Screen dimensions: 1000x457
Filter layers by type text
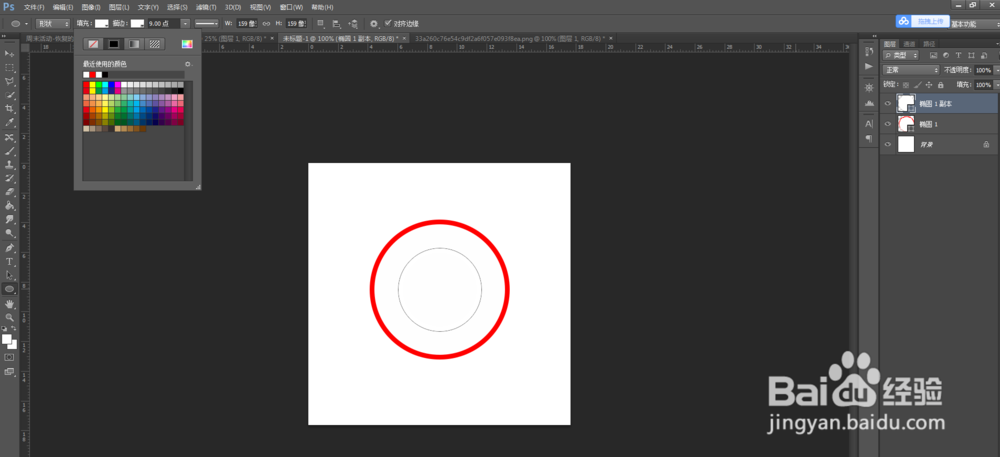(x=958, y=55)
